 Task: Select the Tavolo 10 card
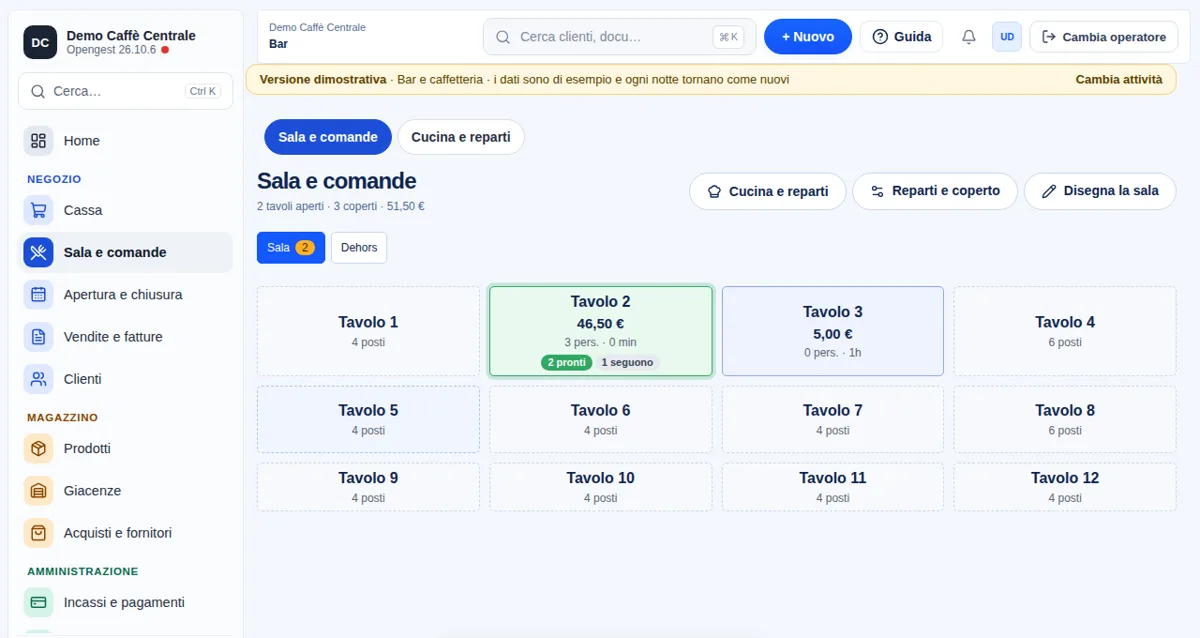(601, 487)
